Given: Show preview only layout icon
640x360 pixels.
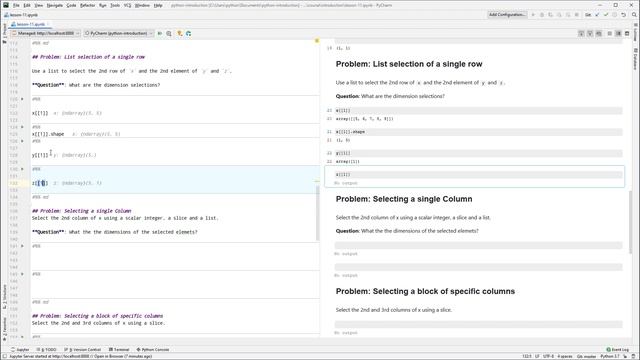Looking at the screenshot, I should (x=627, y=33).
